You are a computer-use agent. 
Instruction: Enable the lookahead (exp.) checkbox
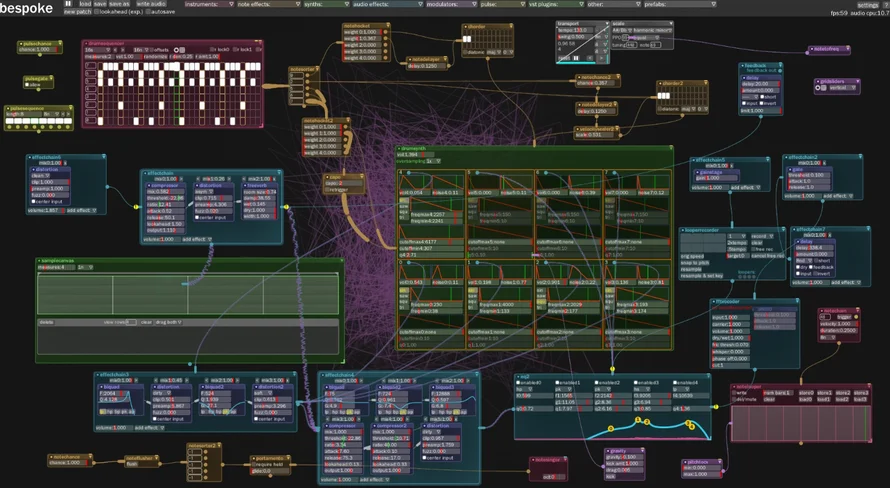[x=95, y=13]
